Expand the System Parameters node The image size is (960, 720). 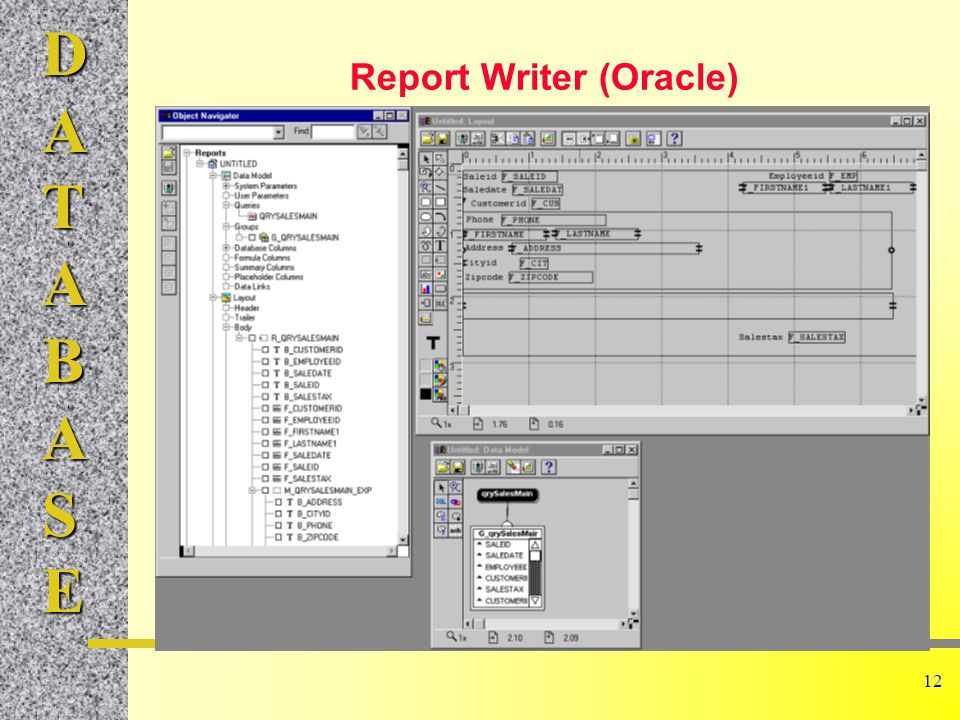tap(226, 186)
